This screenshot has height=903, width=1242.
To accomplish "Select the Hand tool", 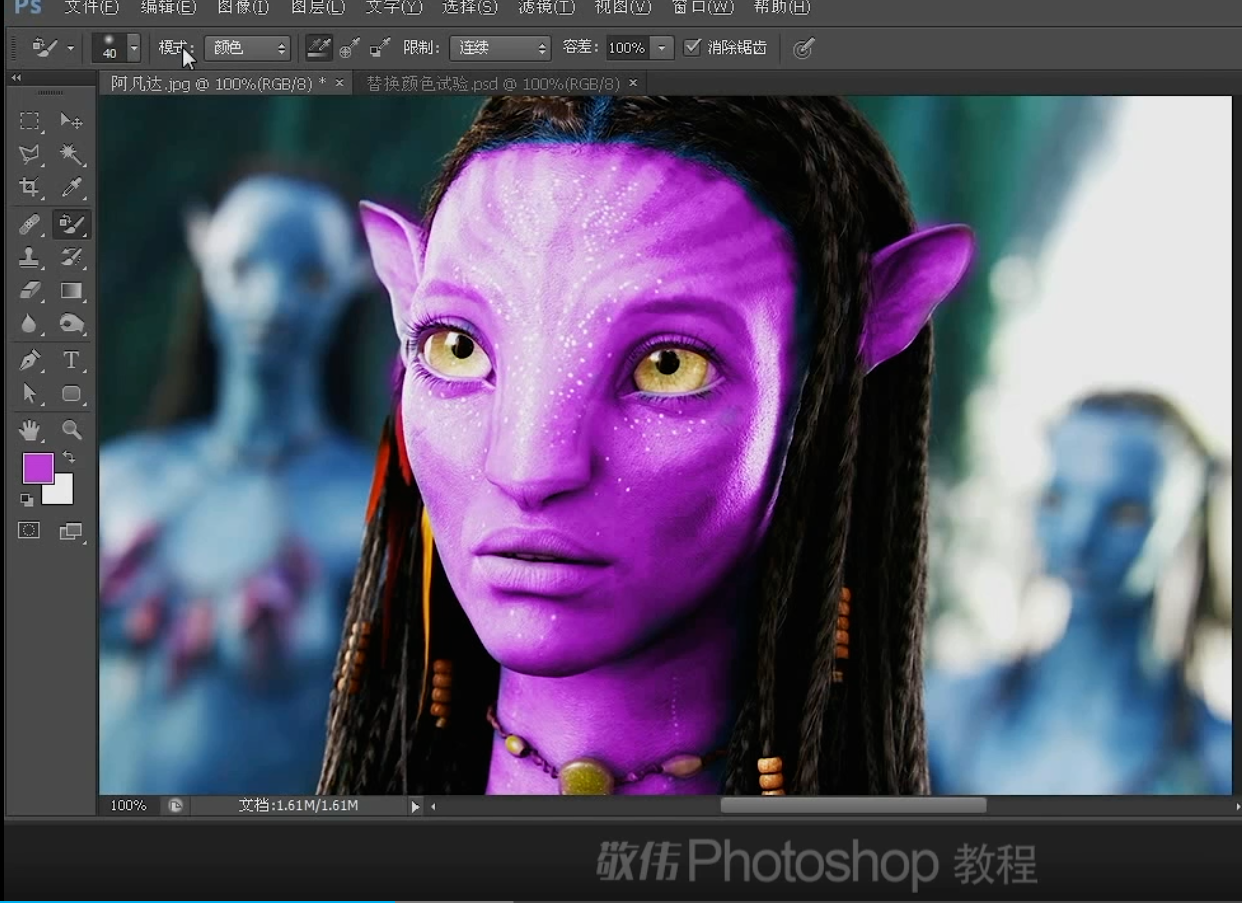I will click(30, 430).
